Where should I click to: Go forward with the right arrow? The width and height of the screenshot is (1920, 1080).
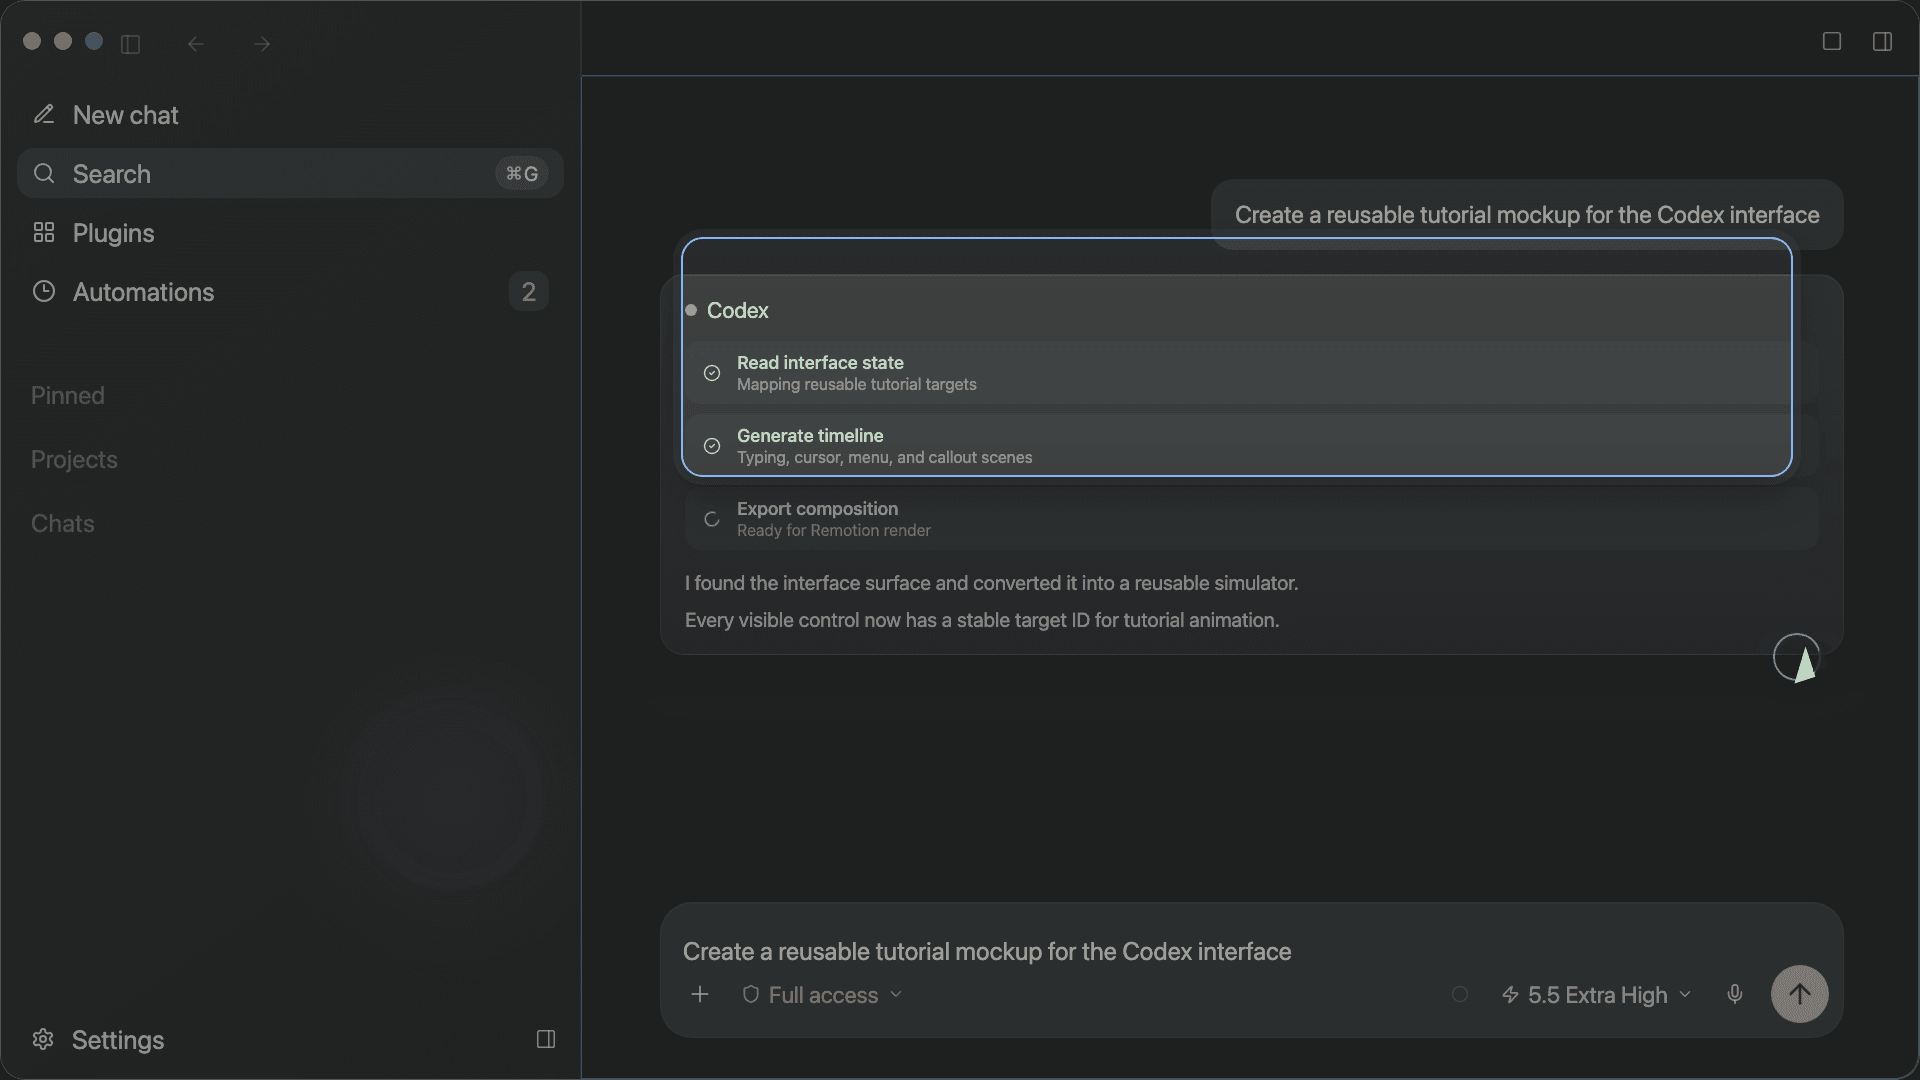tap(262, 44)
